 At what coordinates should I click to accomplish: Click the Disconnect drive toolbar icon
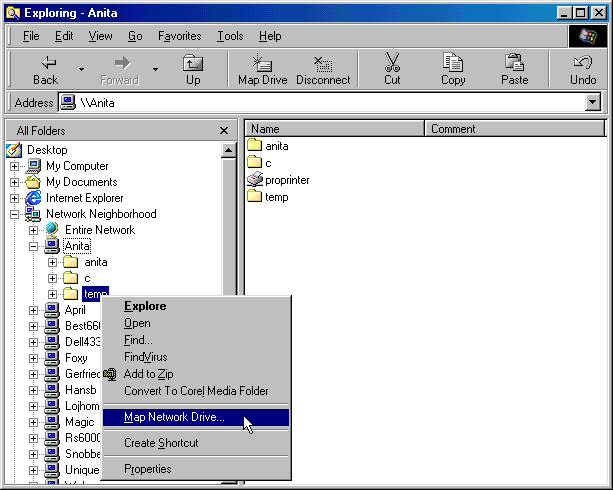(x=323, y=63)
